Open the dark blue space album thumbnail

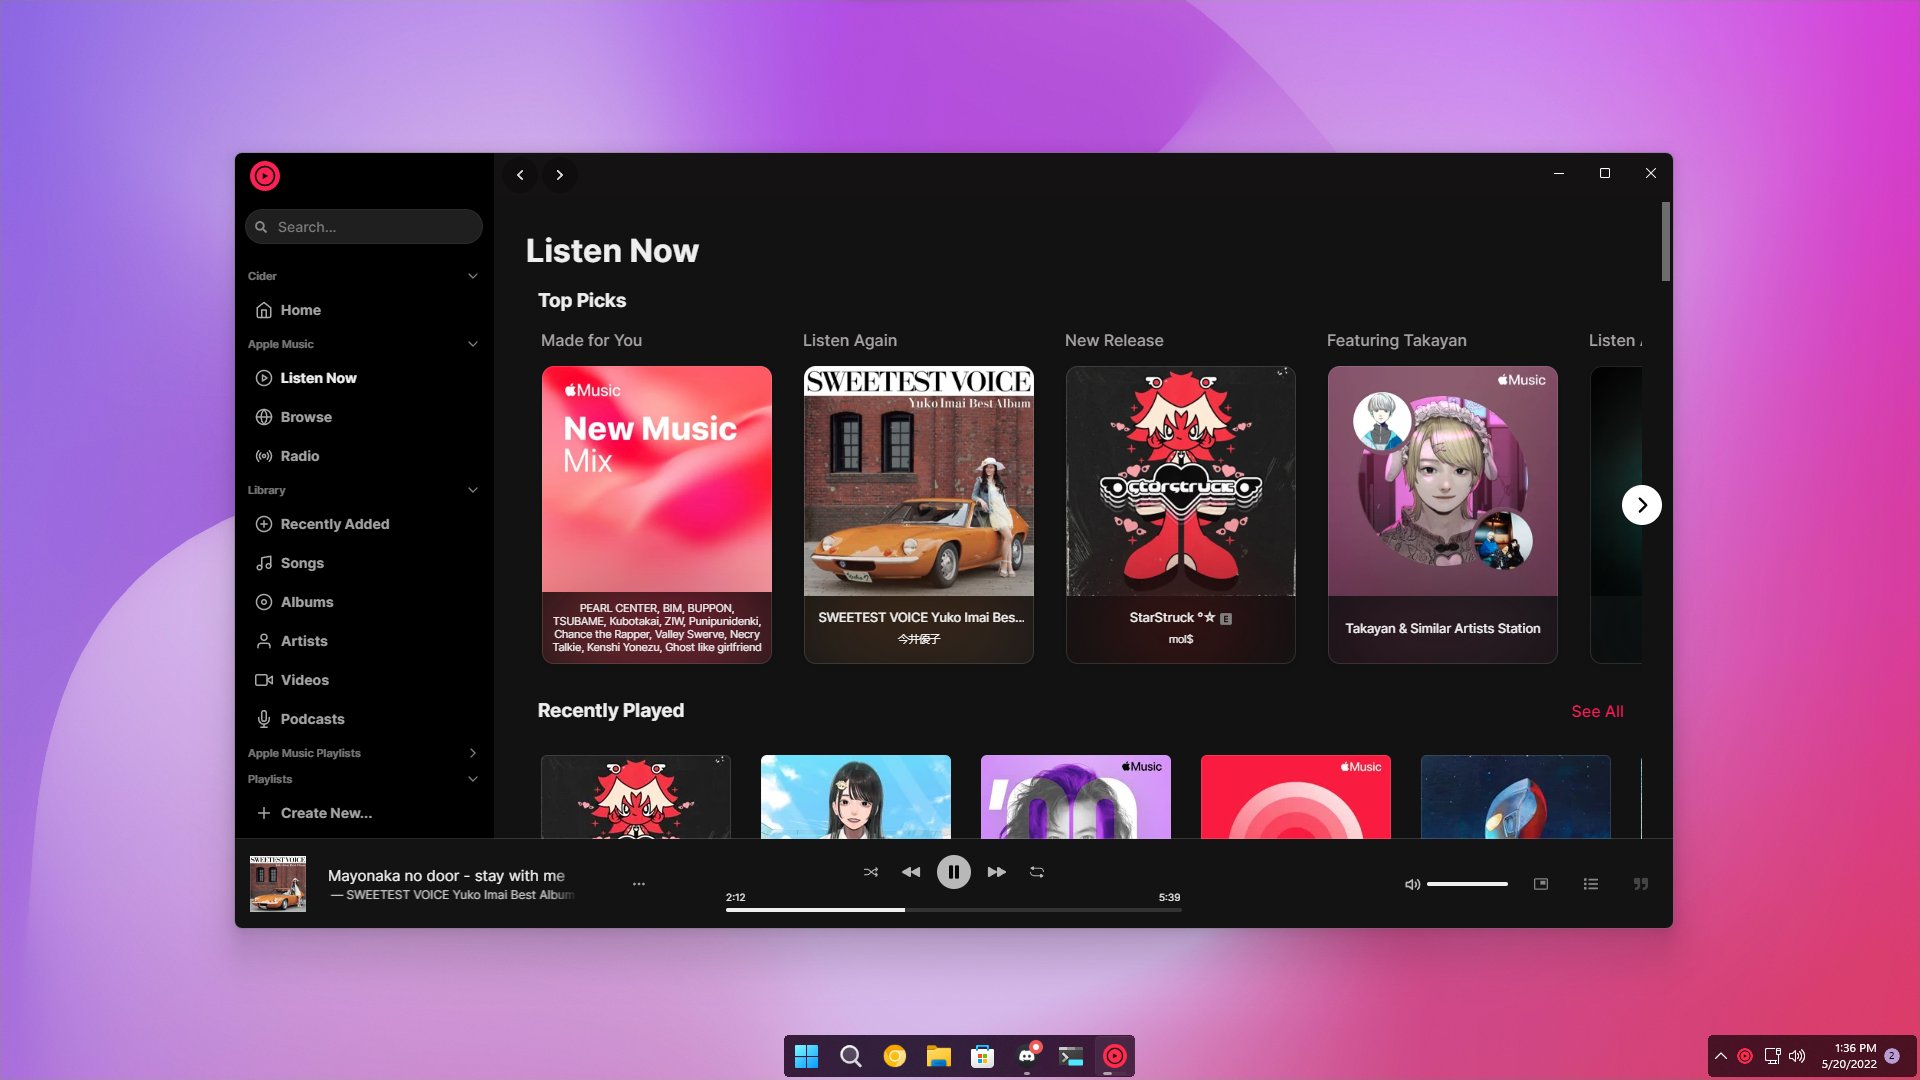point(1516,797)
